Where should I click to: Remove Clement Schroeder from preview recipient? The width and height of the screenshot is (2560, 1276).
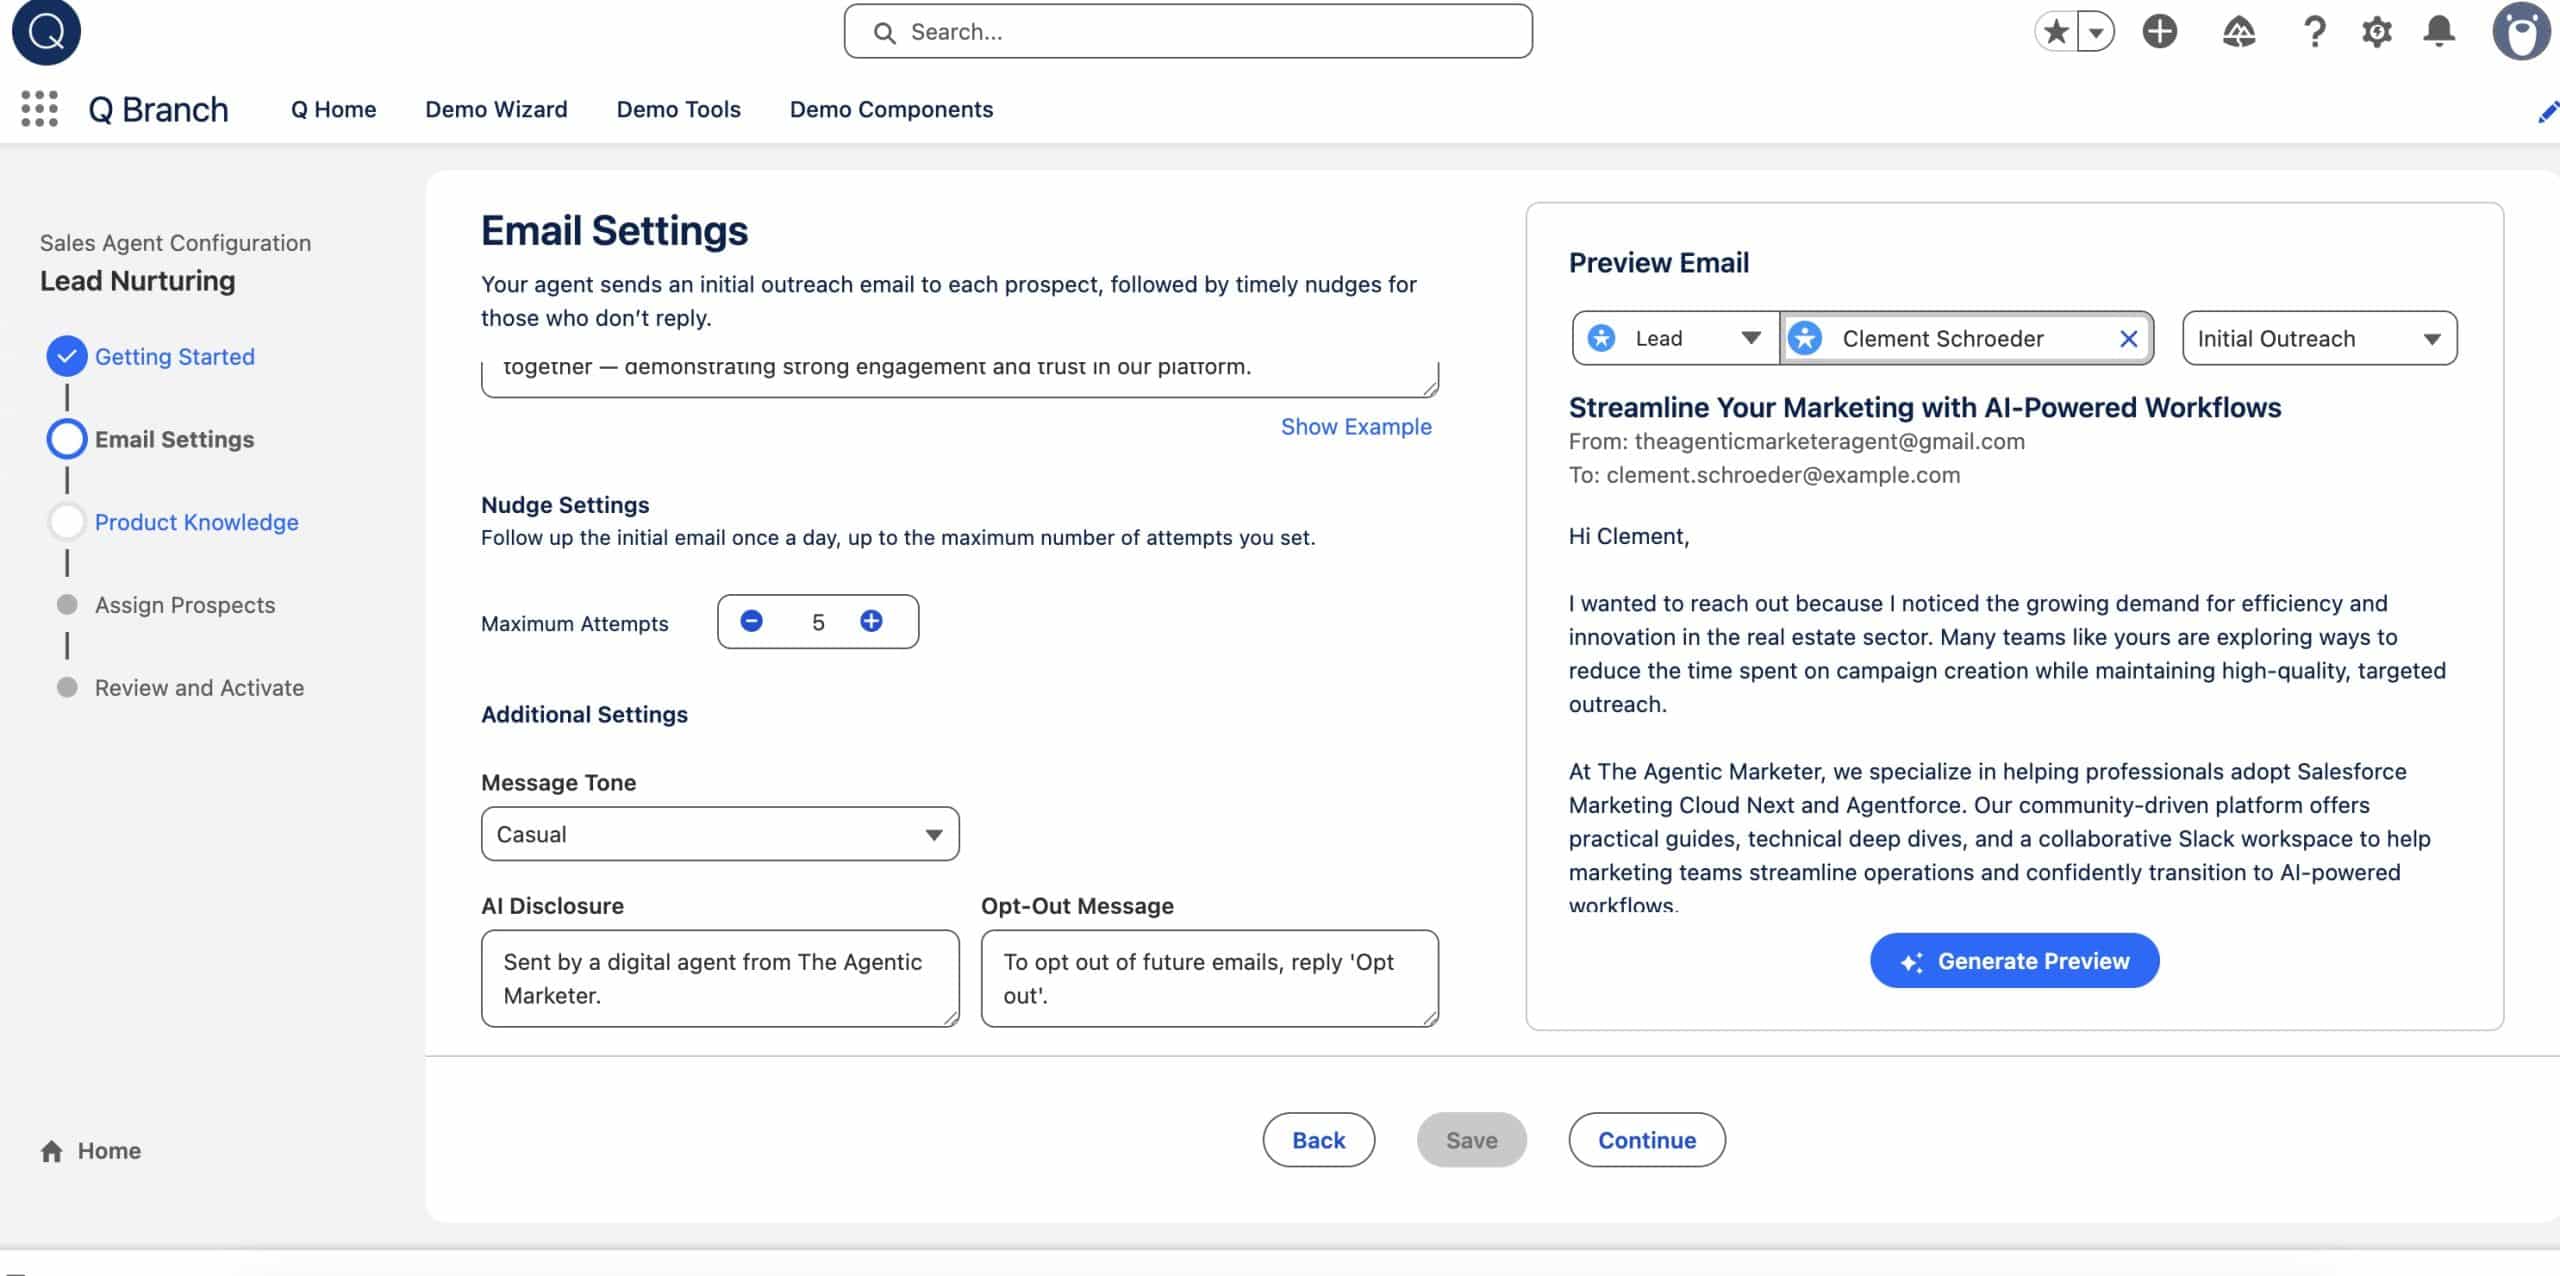click(x=2128, y=339)
